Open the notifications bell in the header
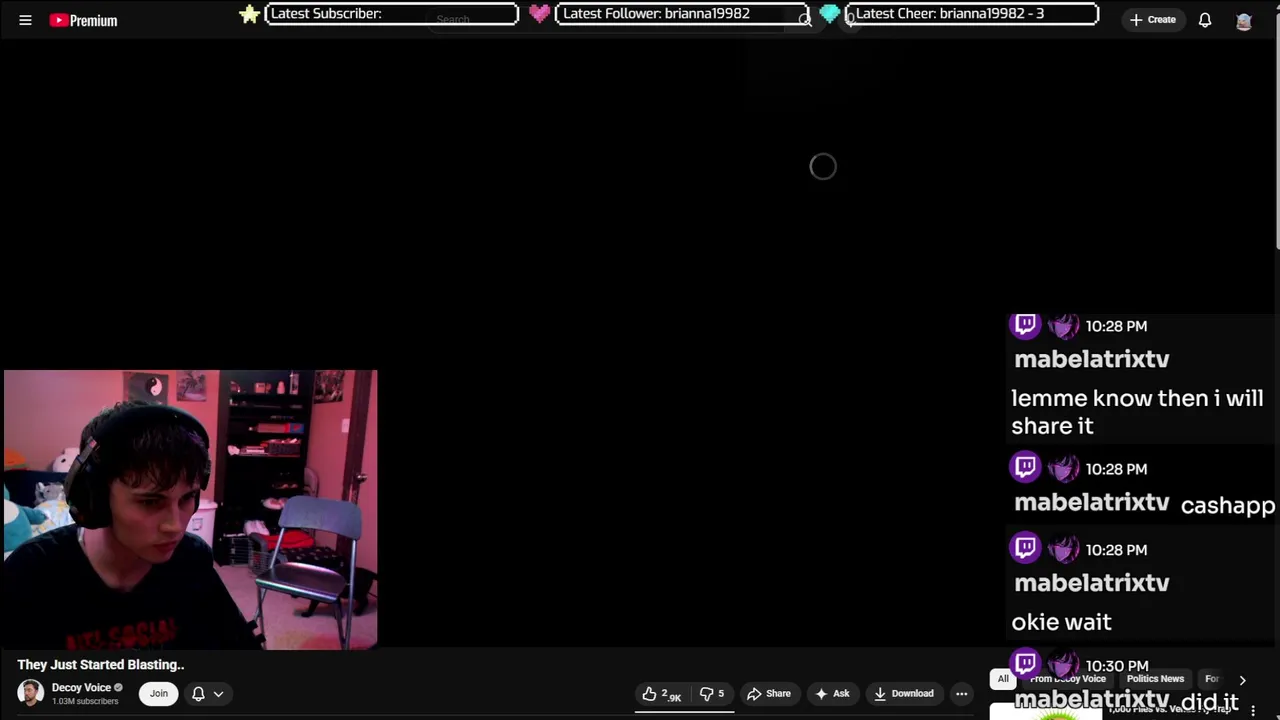This screenshot has height=720, width=1280. click(1205, 20)
